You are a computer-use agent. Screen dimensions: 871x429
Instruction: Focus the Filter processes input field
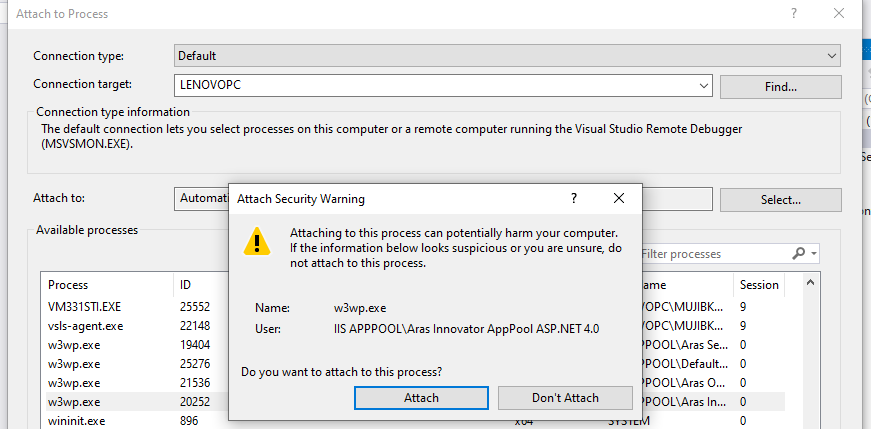(714, 254)
